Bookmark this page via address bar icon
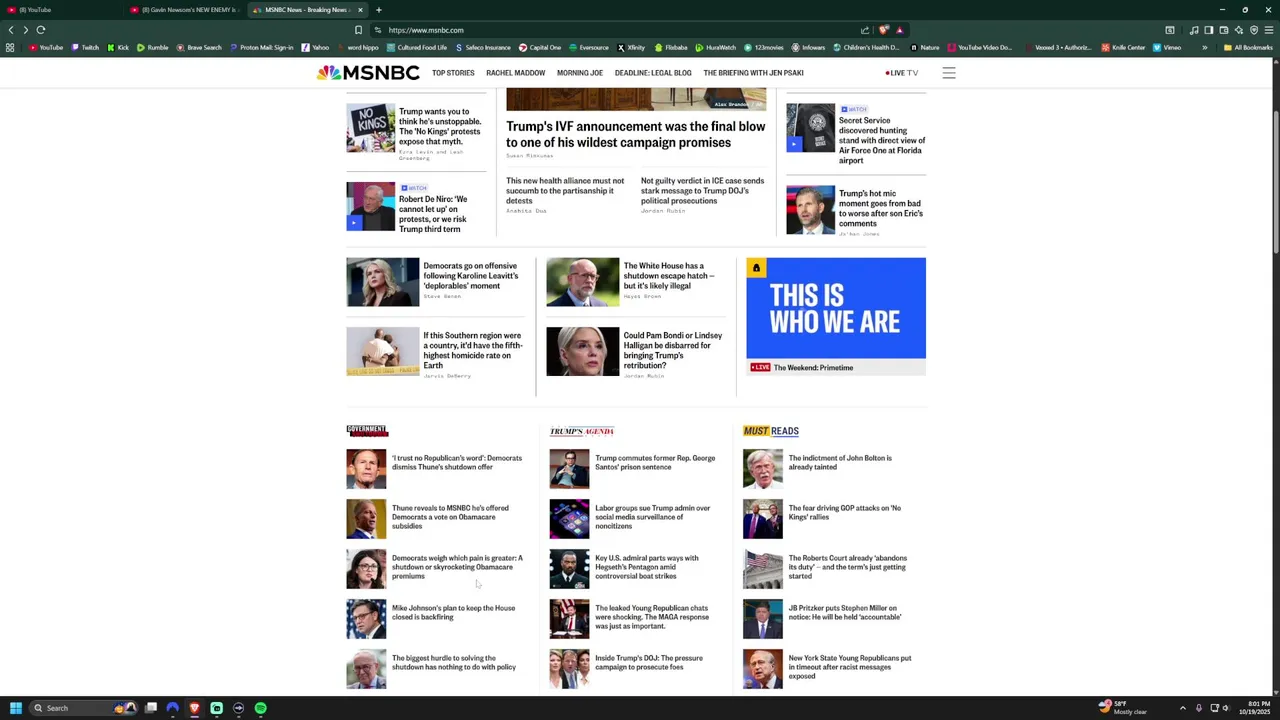The height and width of the screenshot is (720, 1280). (x=358, y=30)
